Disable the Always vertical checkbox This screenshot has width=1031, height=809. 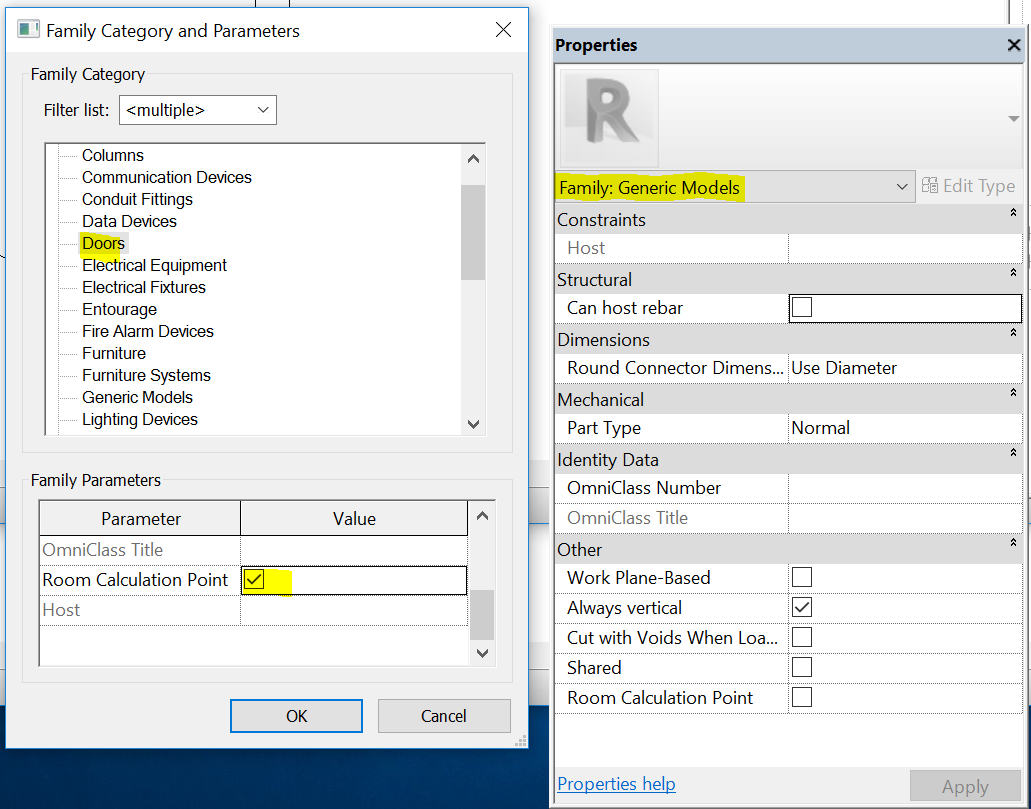(801, 607)
